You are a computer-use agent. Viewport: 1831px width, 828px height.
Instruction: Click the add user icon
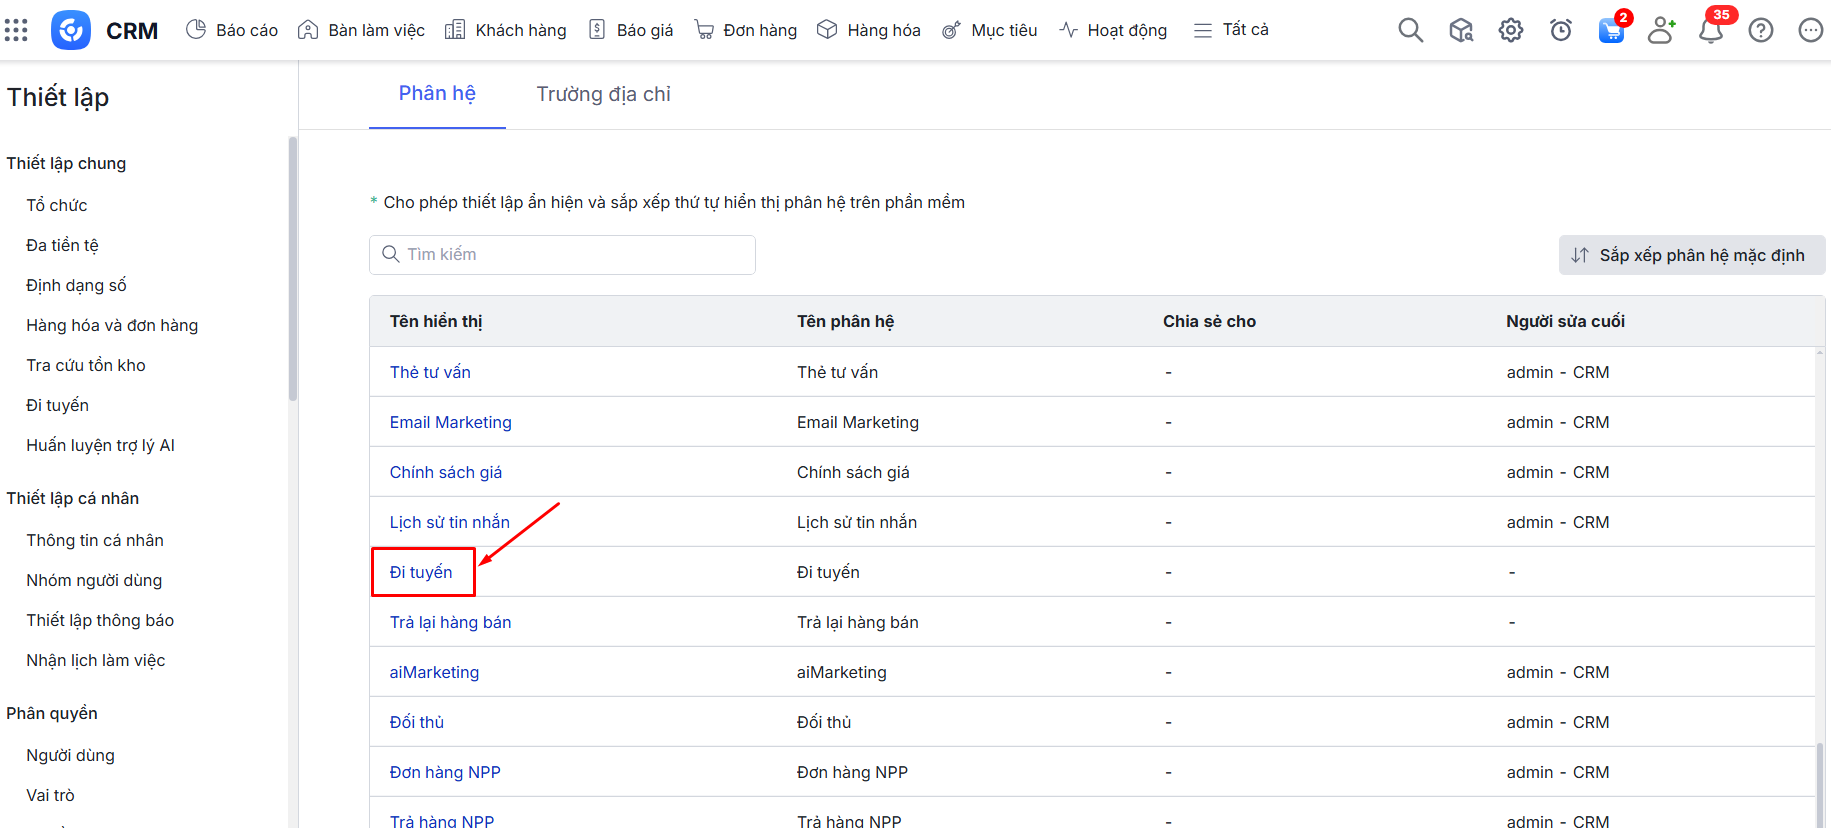[x=1661, y=30]
